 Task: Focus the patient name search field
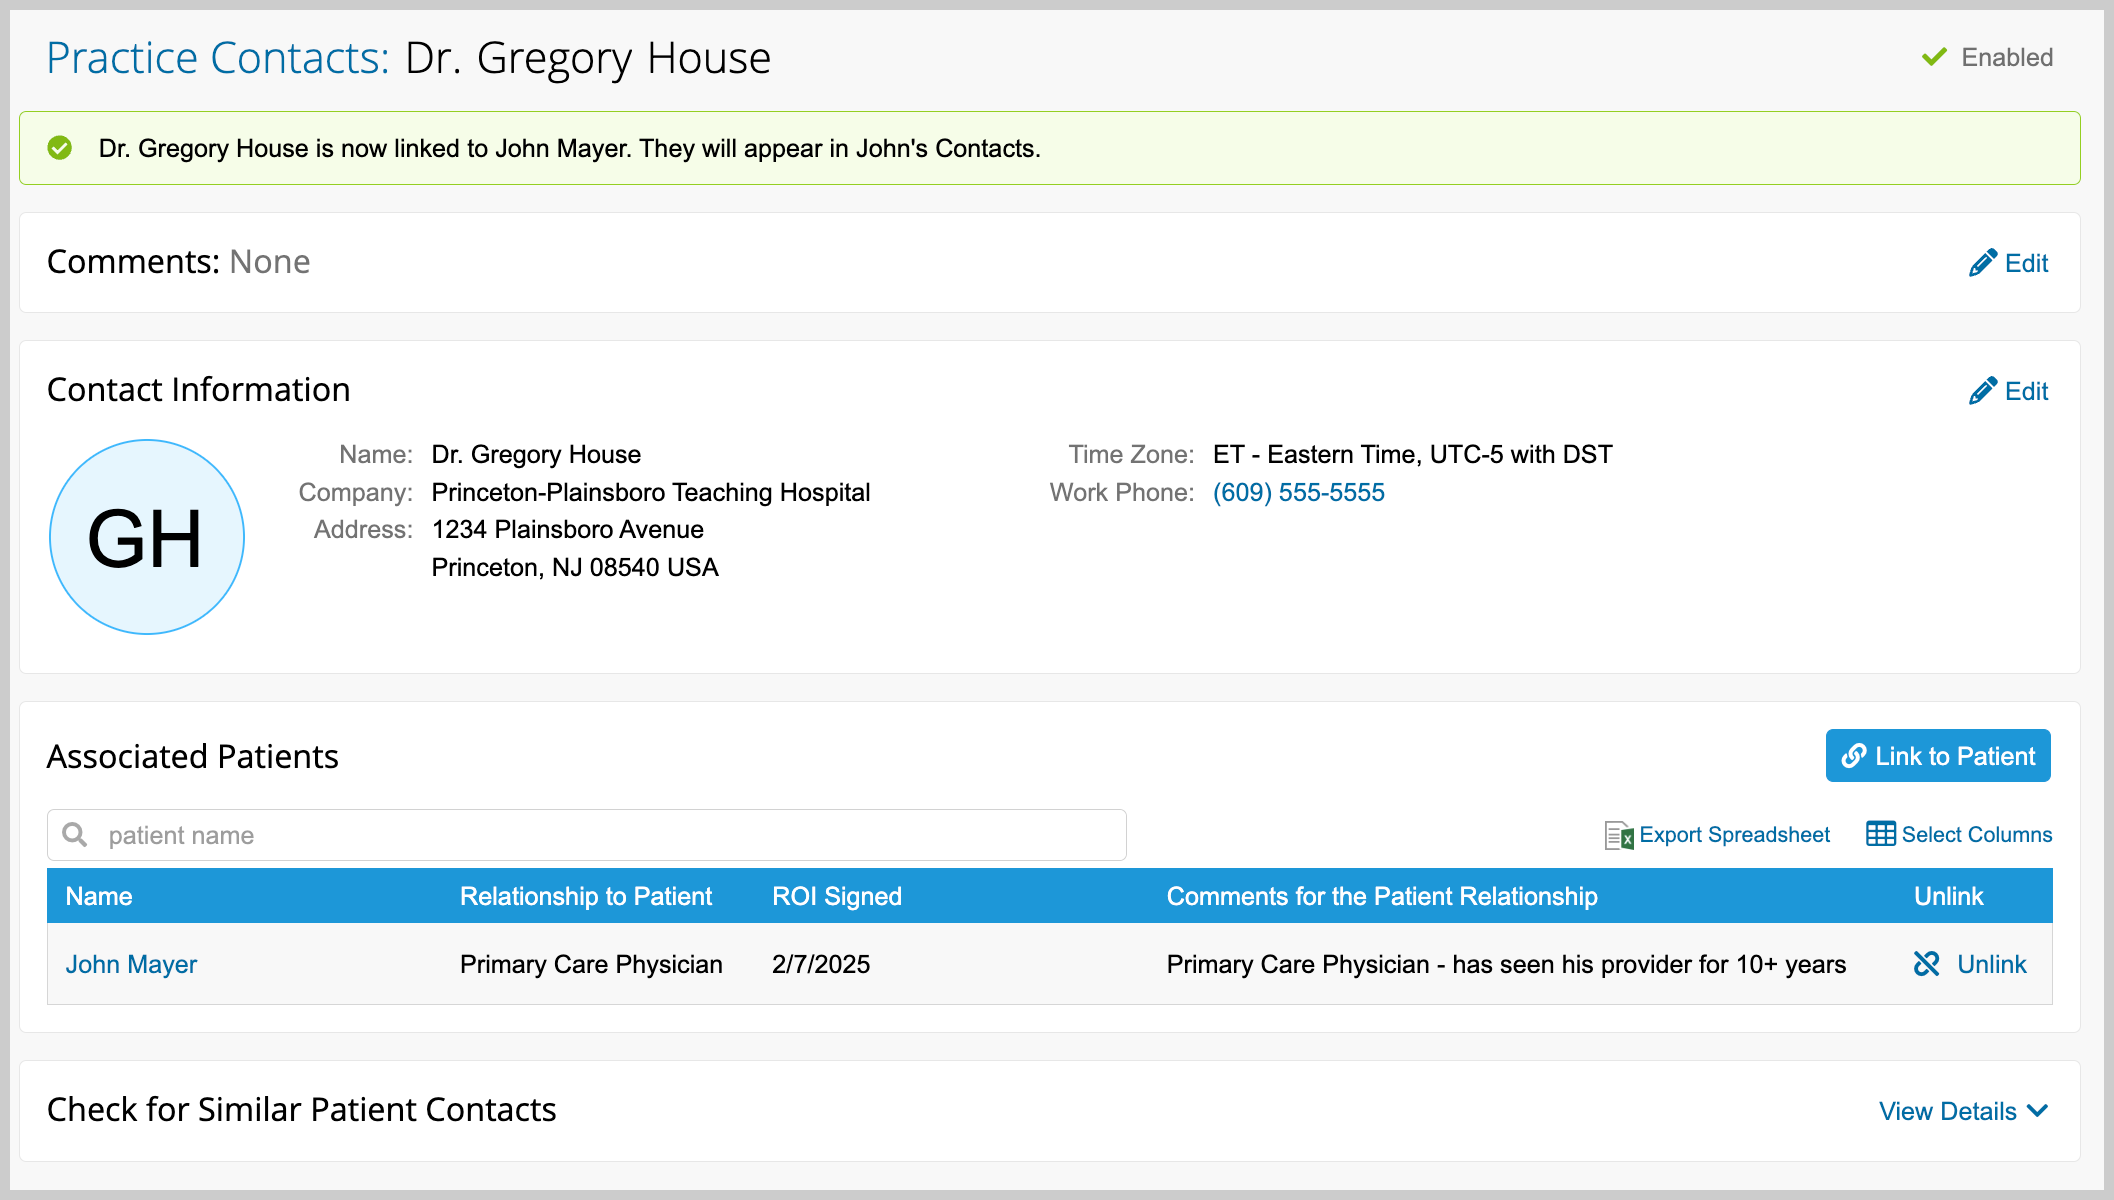587,835
